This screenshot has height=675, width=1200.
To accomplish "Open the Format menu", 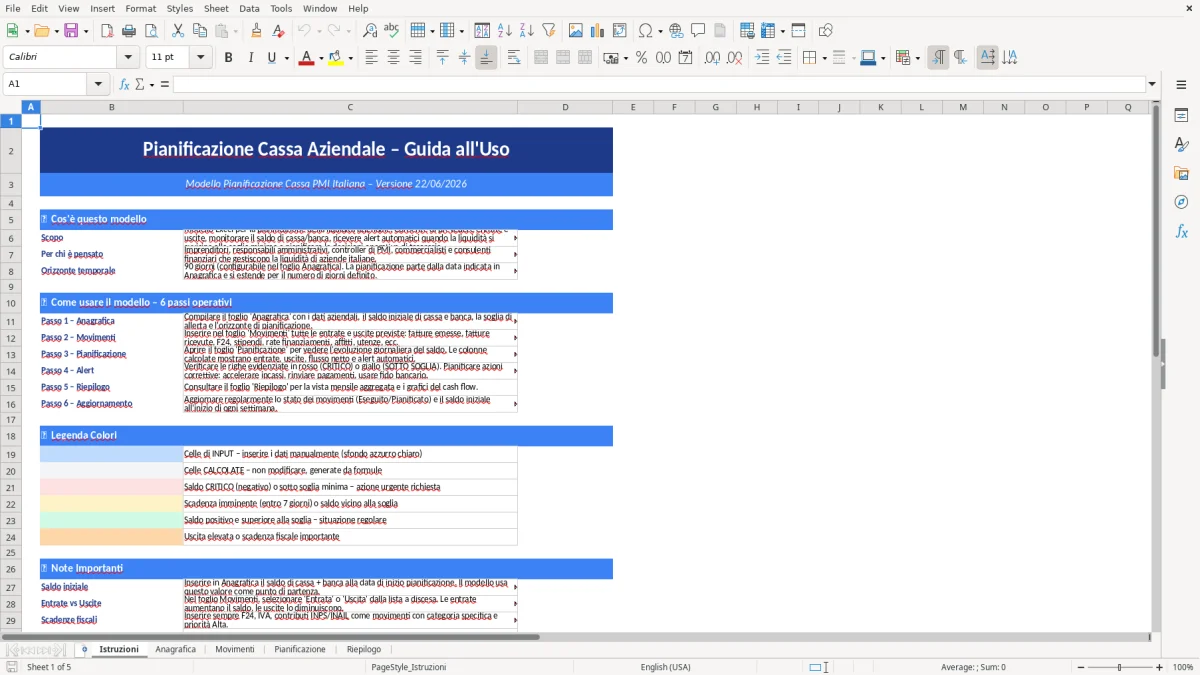I will point(140,8).
